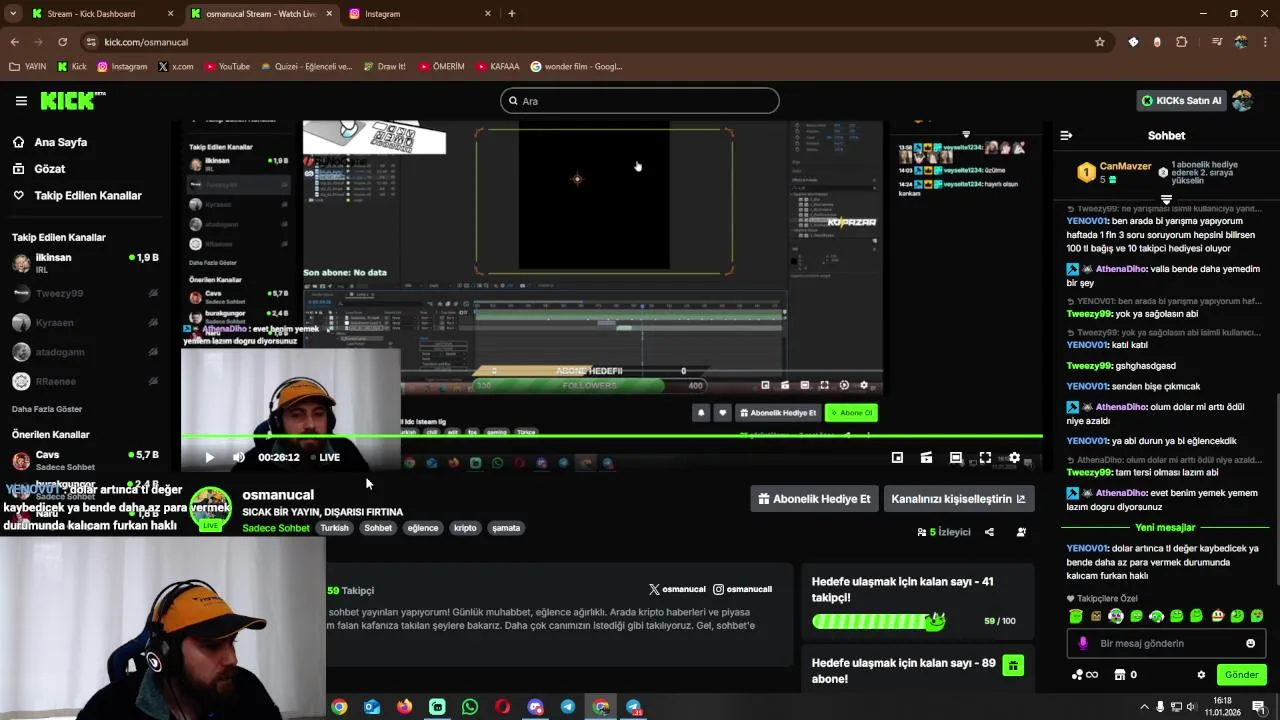Click the follower goal progress bar
This screenshot has width=1280, height=720.
point(878,621)
